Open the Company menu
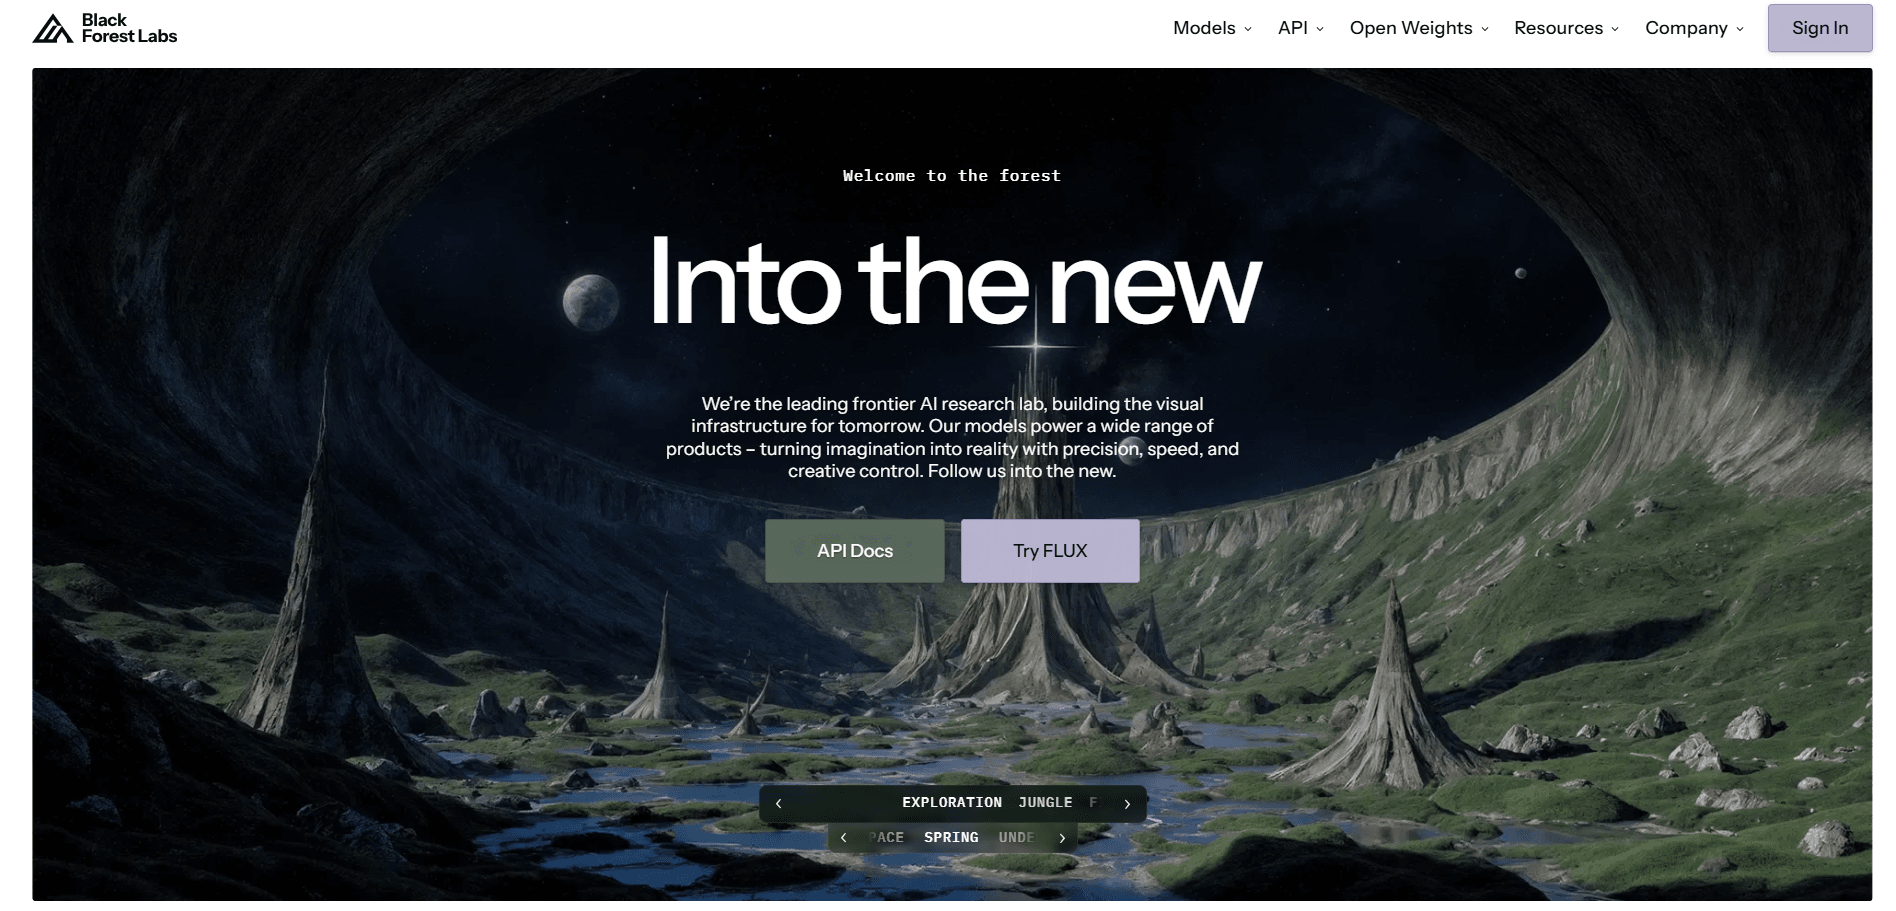This screenshot has height=911, width=1896. click(x=1694, y=28)
